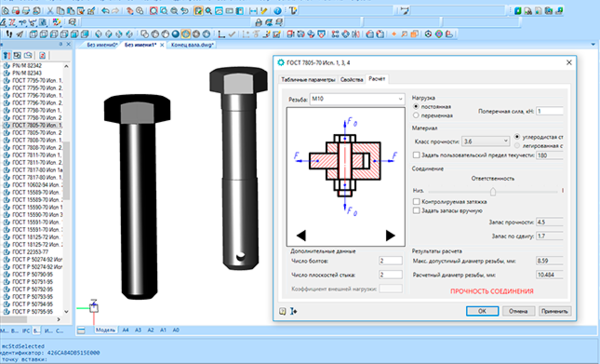This screenshot has height=364, width=600.
Task: Click the green checkmark toolbar icon
Action: [232, 34]
